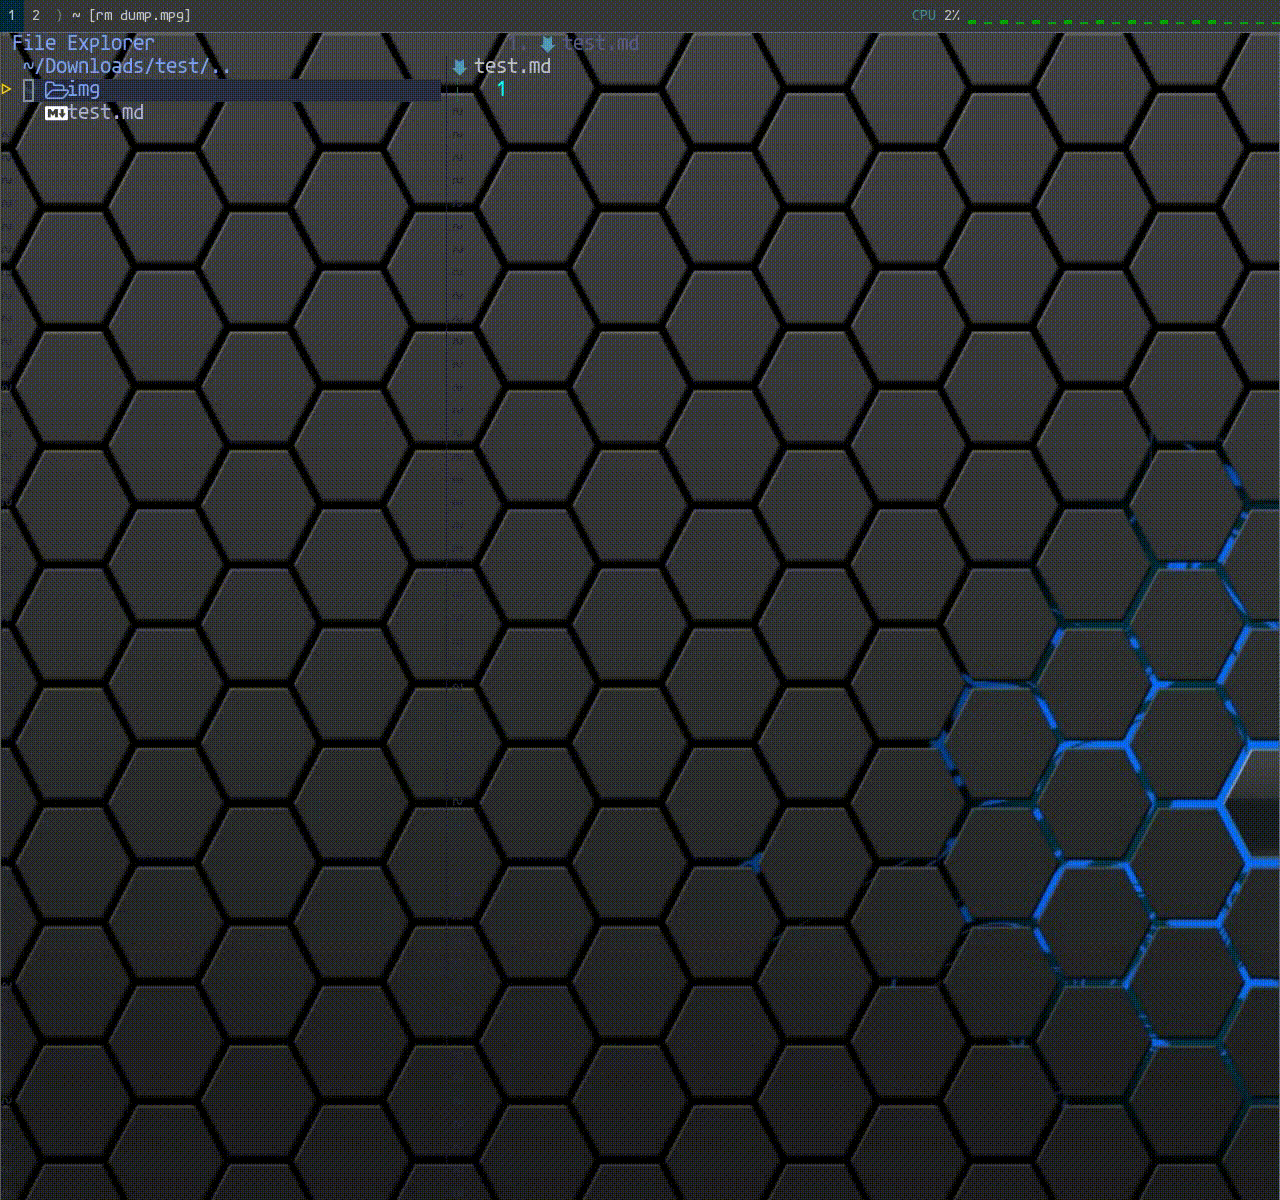Click the CPU 2% value
This screenshot has width=1280, height=1200.
pyautogui.click(x=952, y=15)
